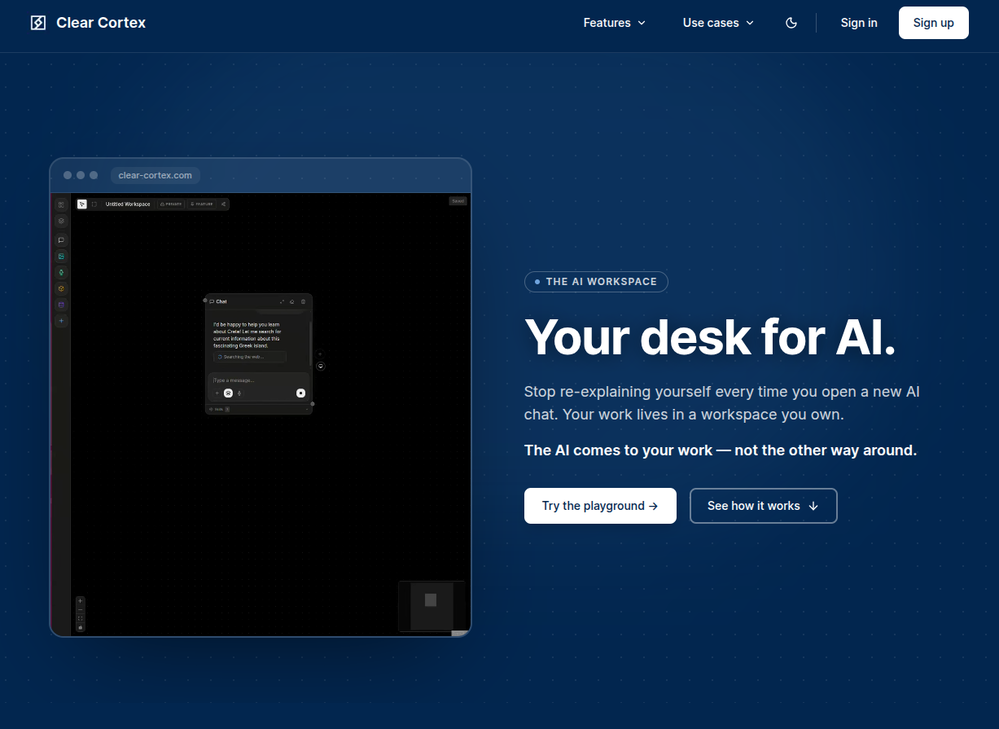Click the canvas zoom in plus control
The height and width of the screenshot is (729, 999).
(80, 601)
